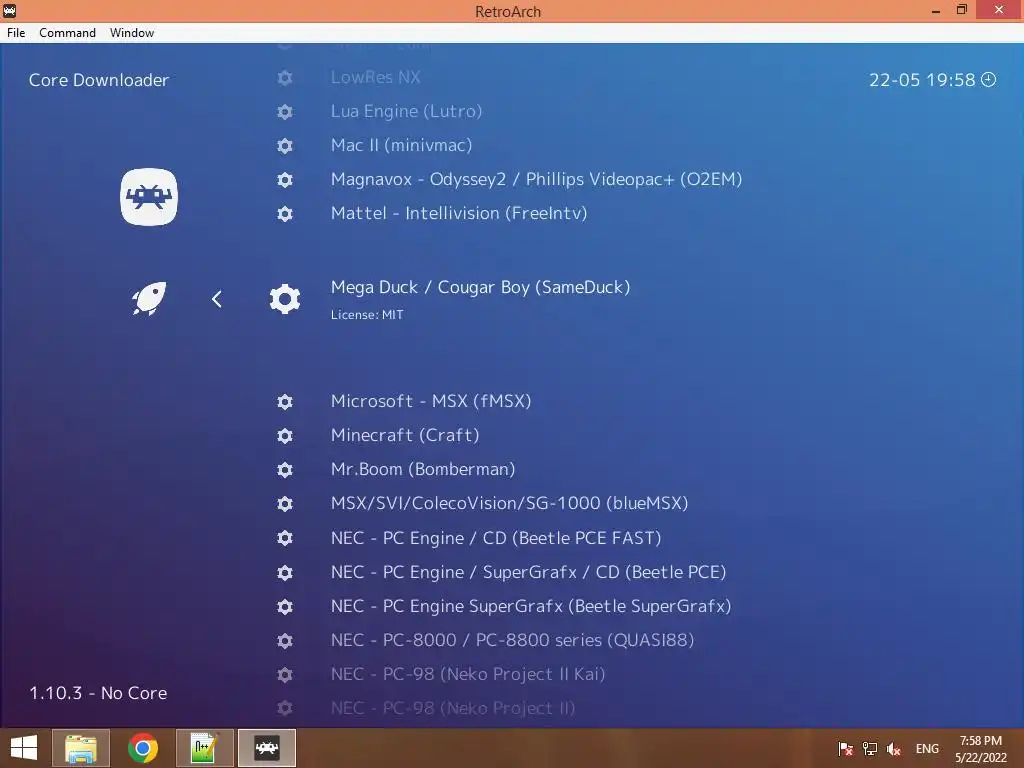The image size is (1024, 768).
Task: Click the RetroArch invader logo icon
Action: click(149, 197)
